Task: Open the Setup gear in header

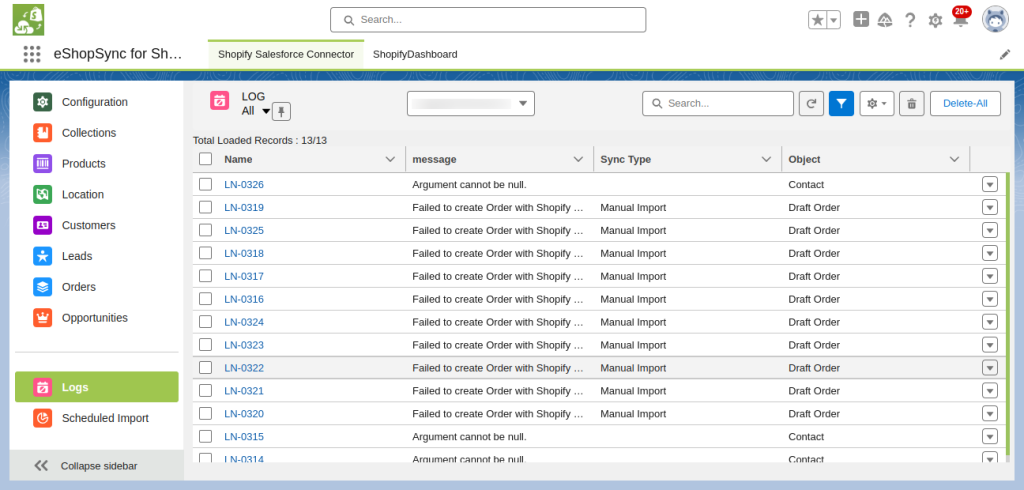Action: coord(935,20)
